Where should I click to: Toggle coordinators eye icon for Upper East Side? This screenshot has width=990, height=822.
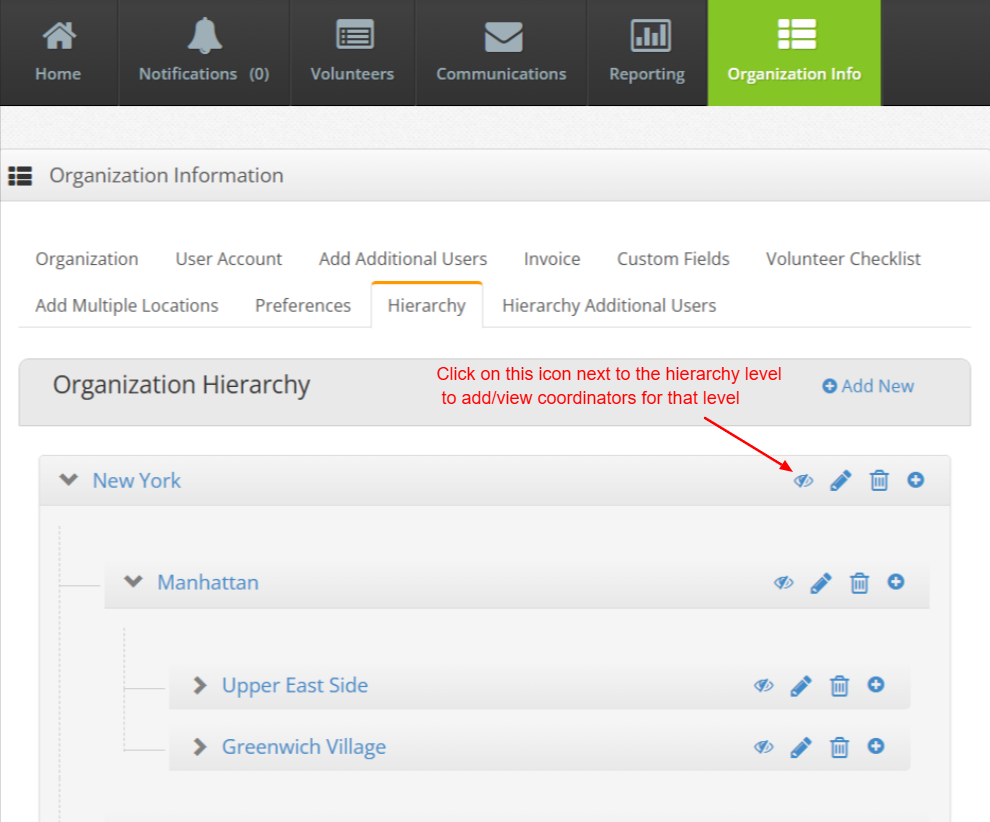(764, 686)
